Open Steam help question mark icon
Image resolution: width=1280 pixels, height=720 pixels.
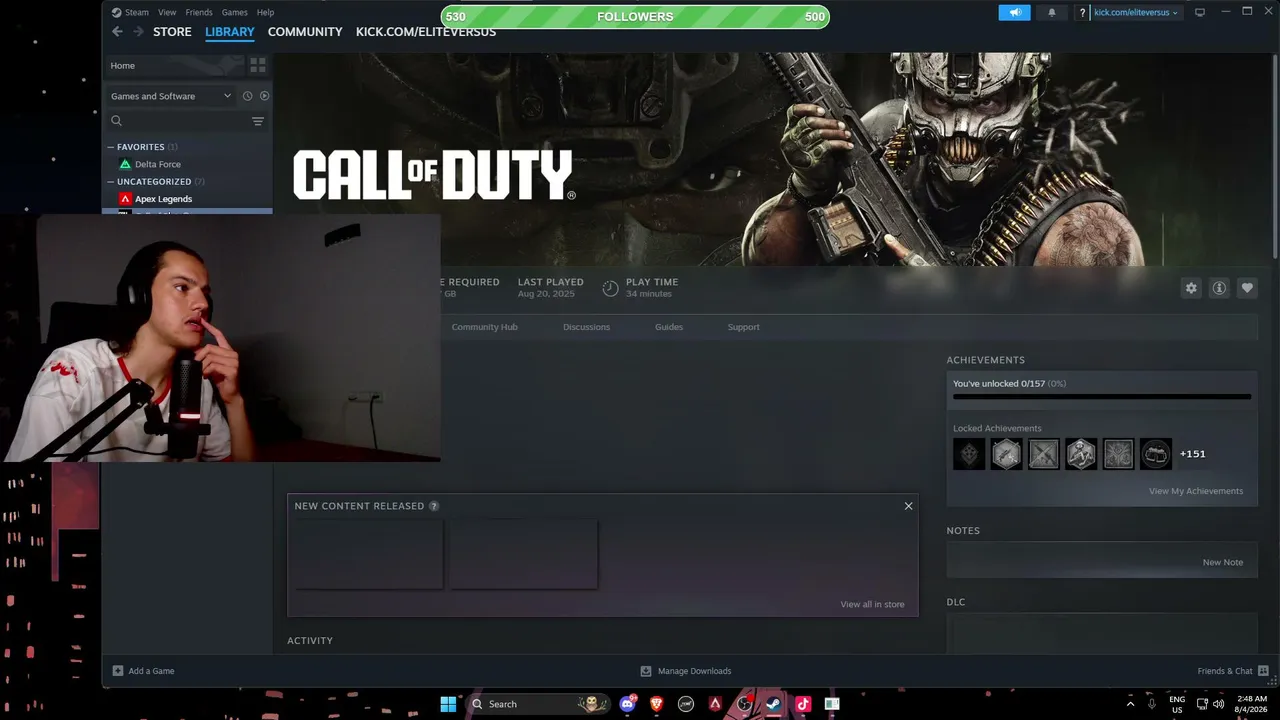tap(1082, 13)
